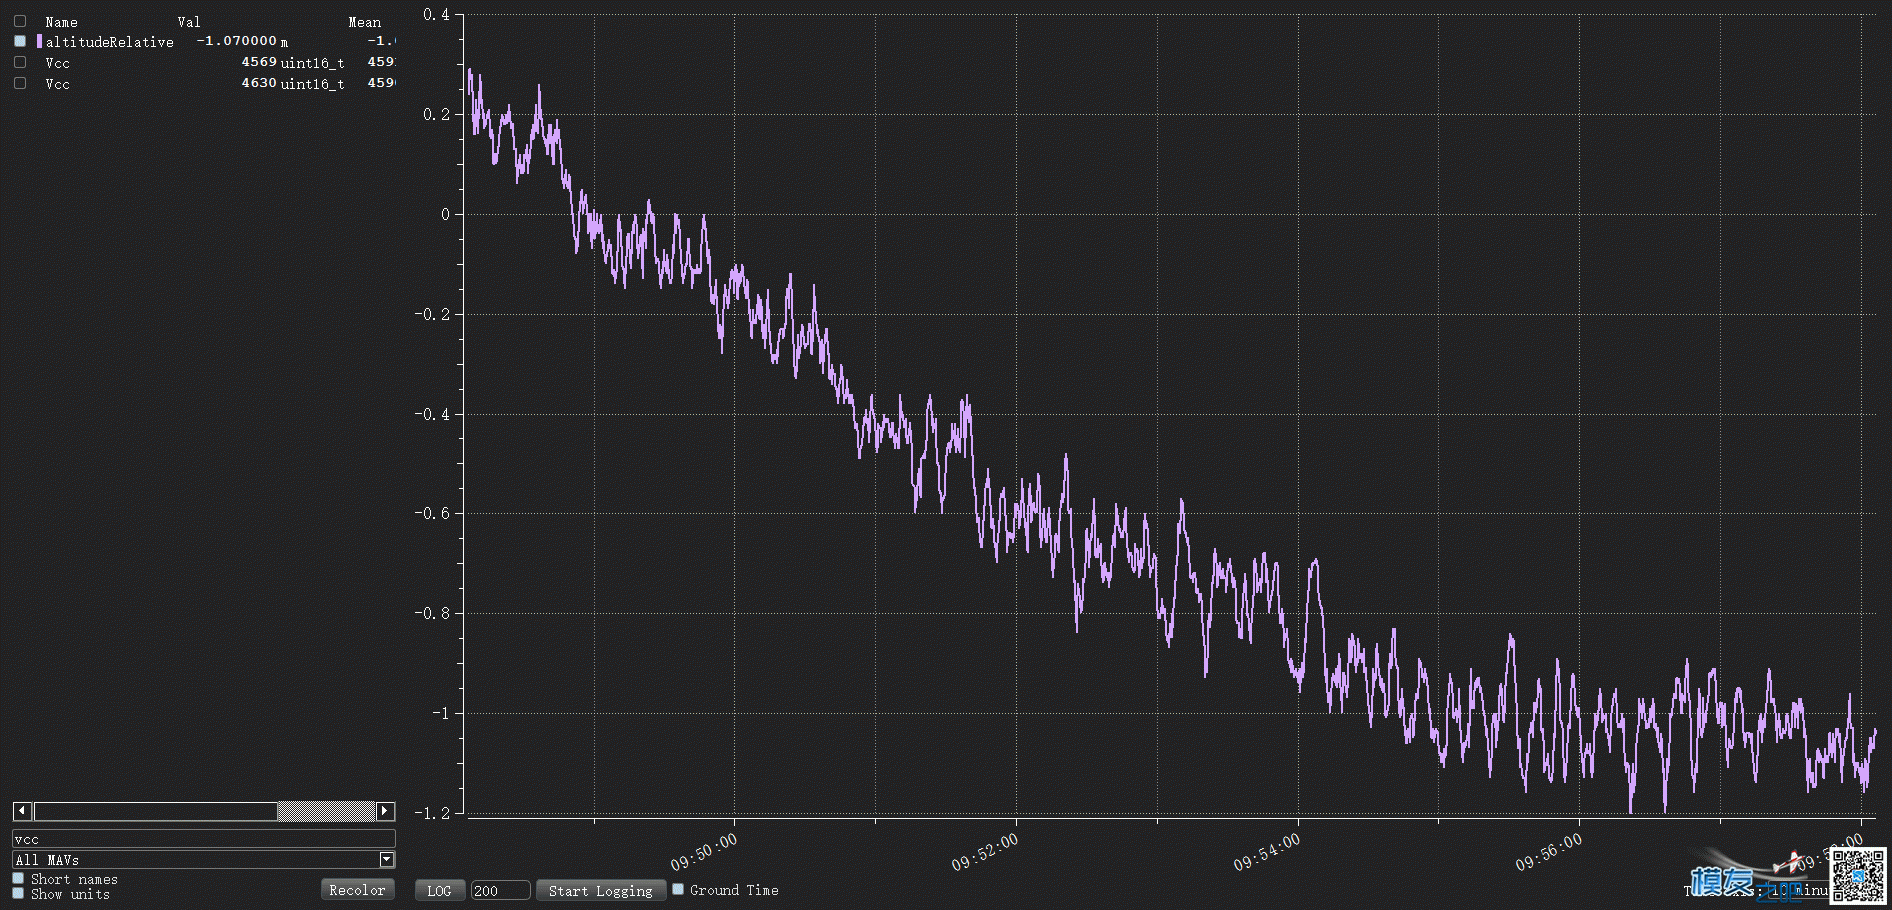The image size is (1892, 910).
Task: Toggle the checkbox beside the Name header
Action: pyautogui.click(x=20, y=21)
